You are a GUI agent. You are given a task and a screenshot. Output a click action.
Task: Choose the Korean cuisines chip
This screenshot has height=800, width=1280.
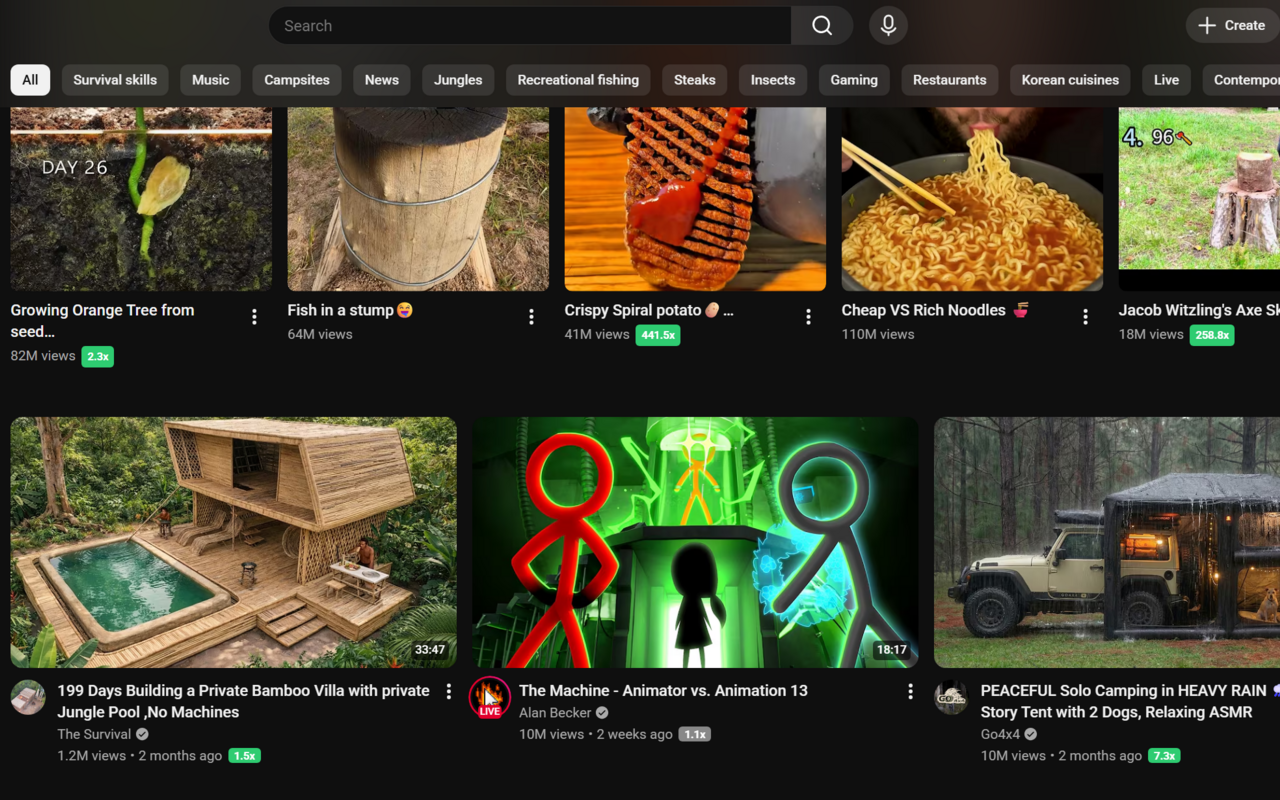pos(1070,80)
